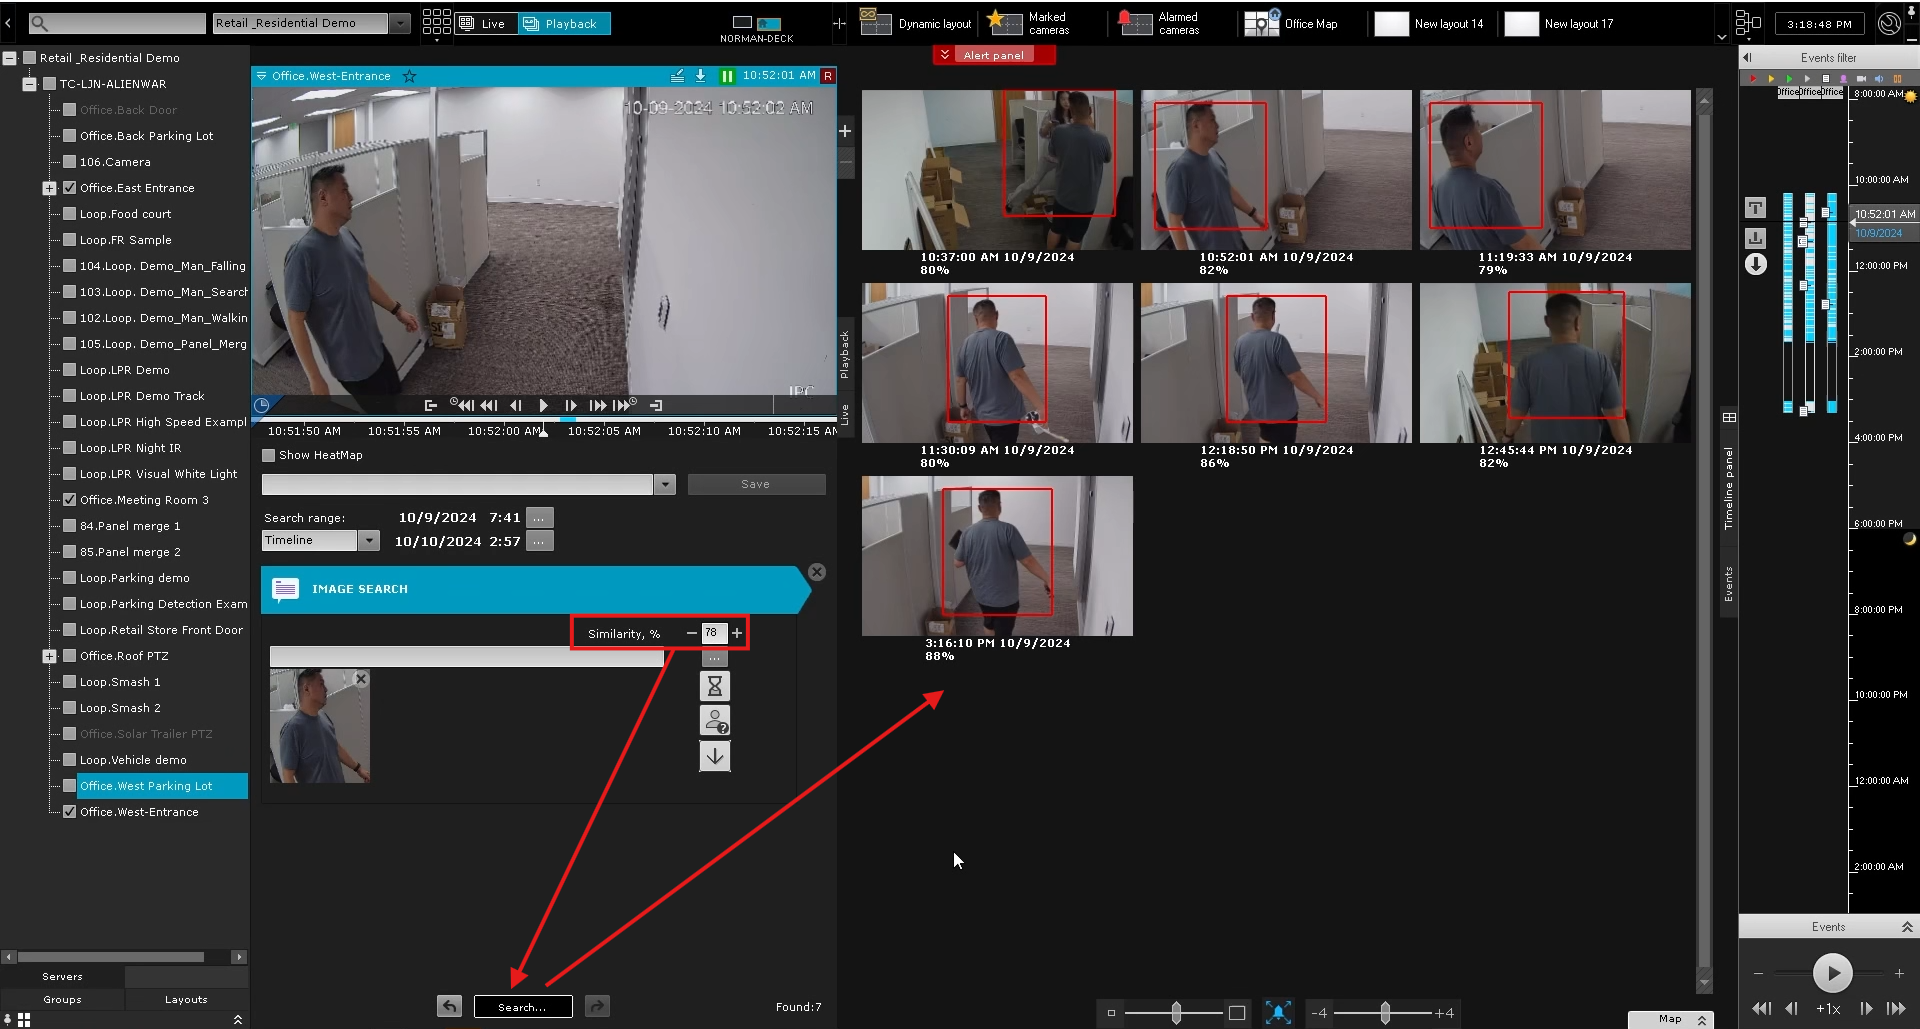Click the export download icon in camera header
This screenshot has height=1029, width=1920.
(700, 76)
